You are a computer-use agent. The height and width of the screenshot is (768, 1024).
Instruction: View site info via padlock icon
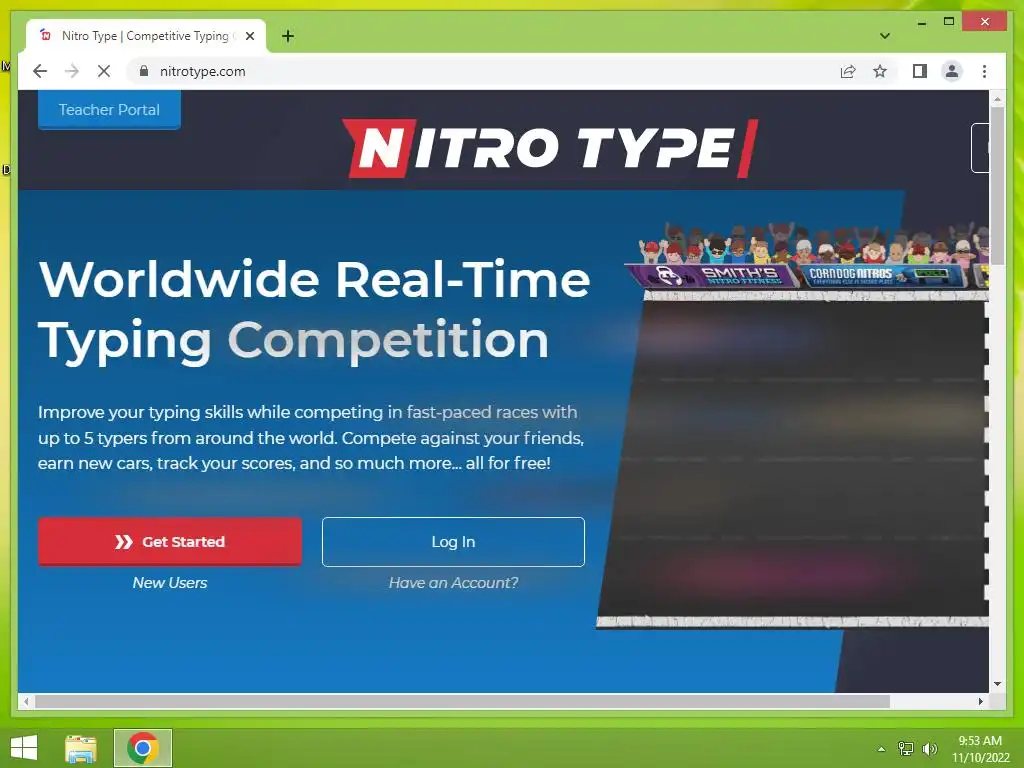point(144,71)
